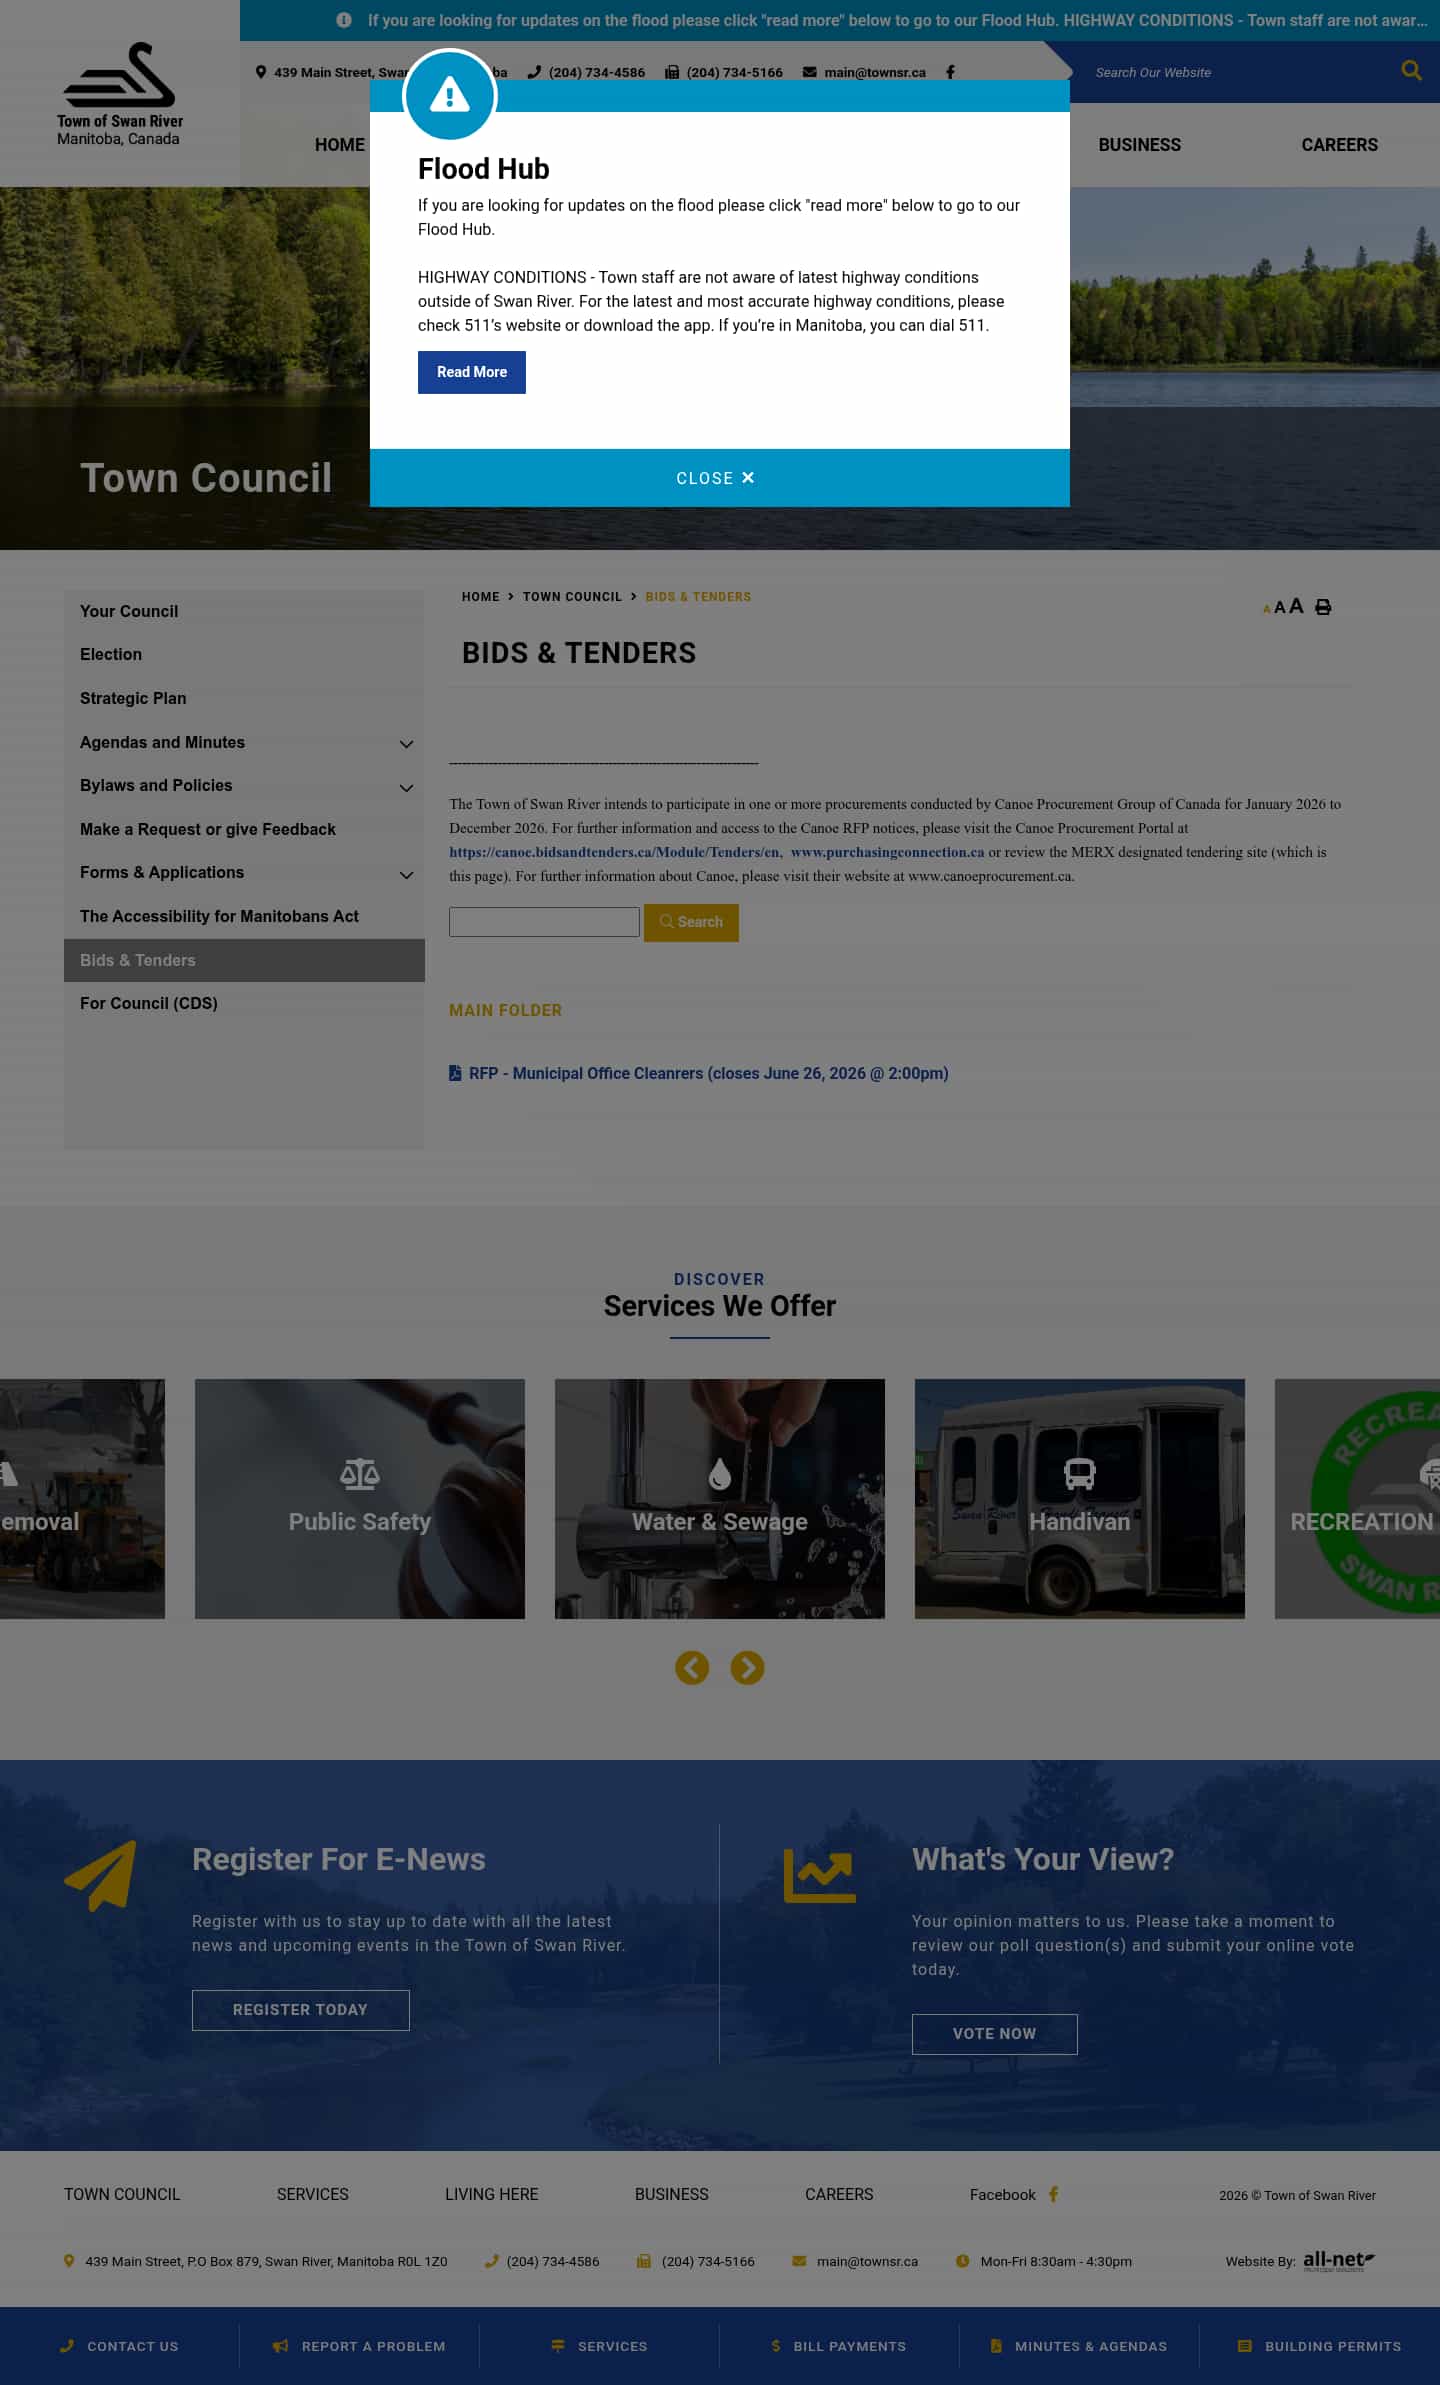Expand the Forms & Applications submenu

pos(406,874)
